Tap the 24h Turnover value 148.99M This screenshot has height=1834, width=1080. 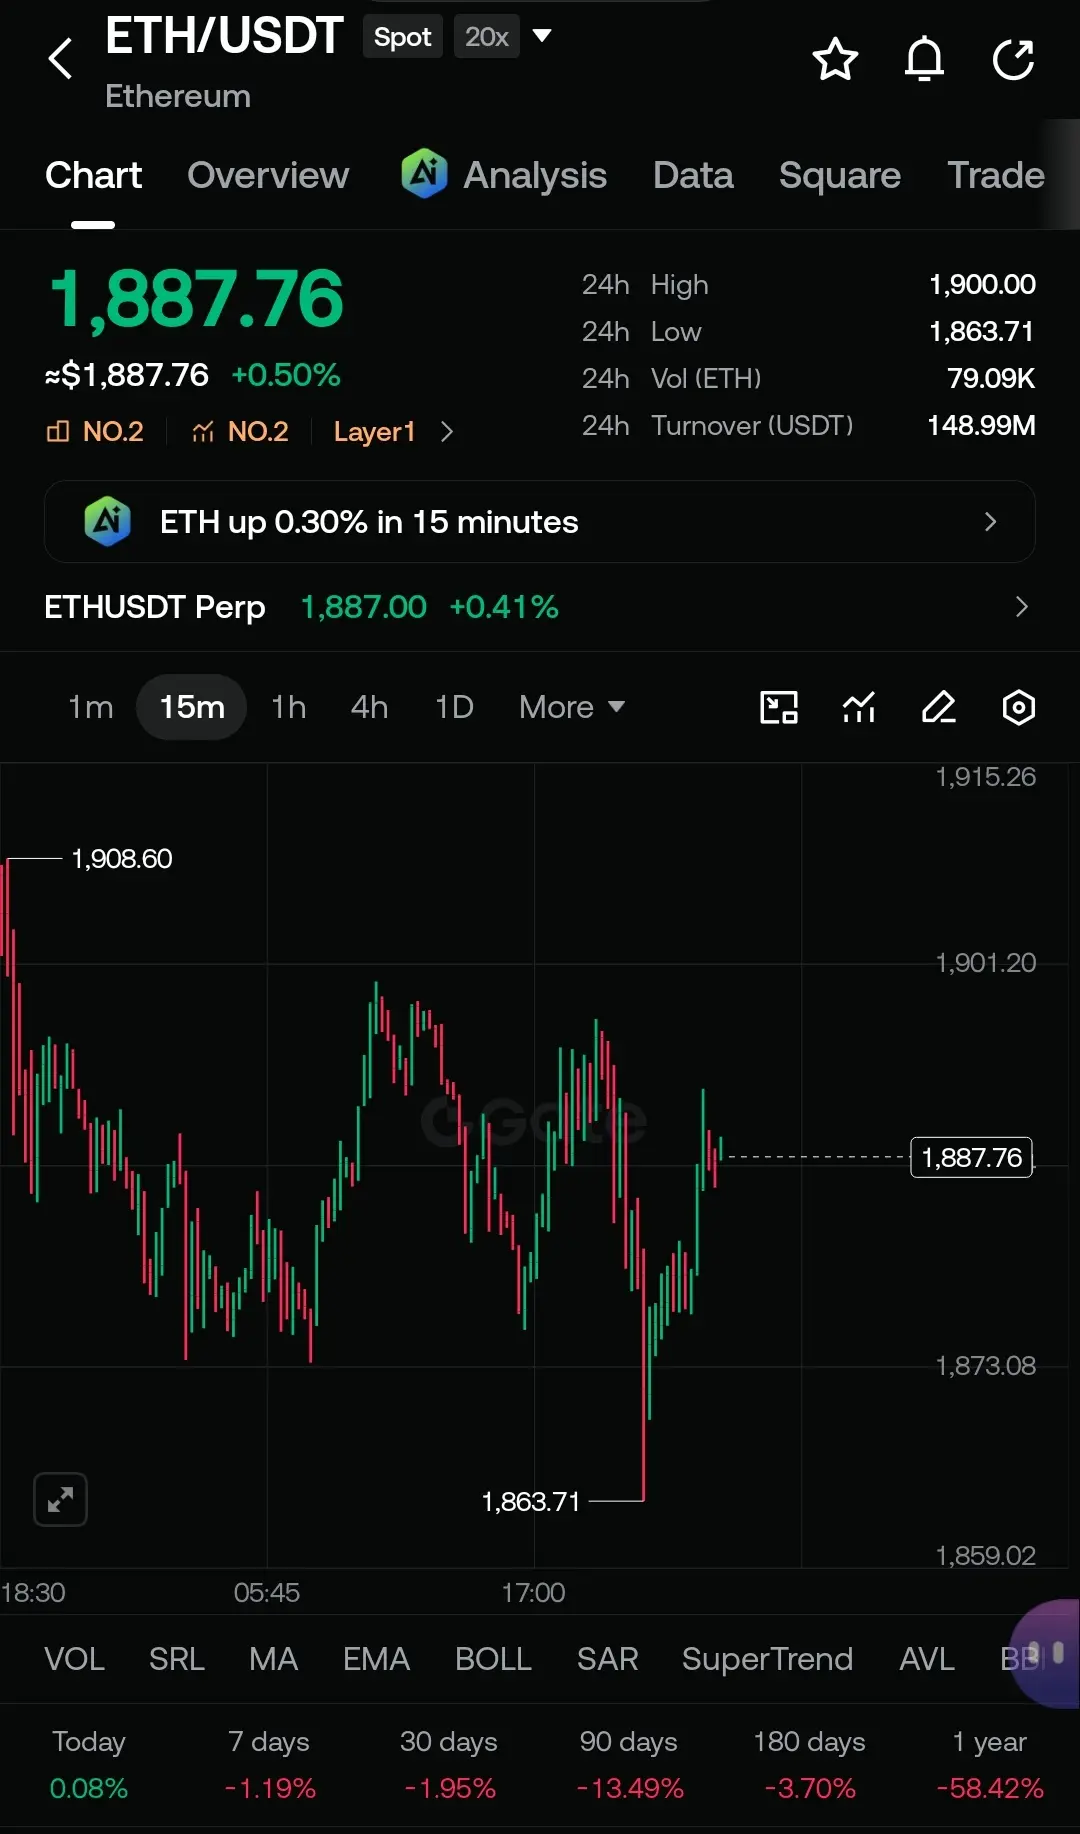tap(981, 426)
